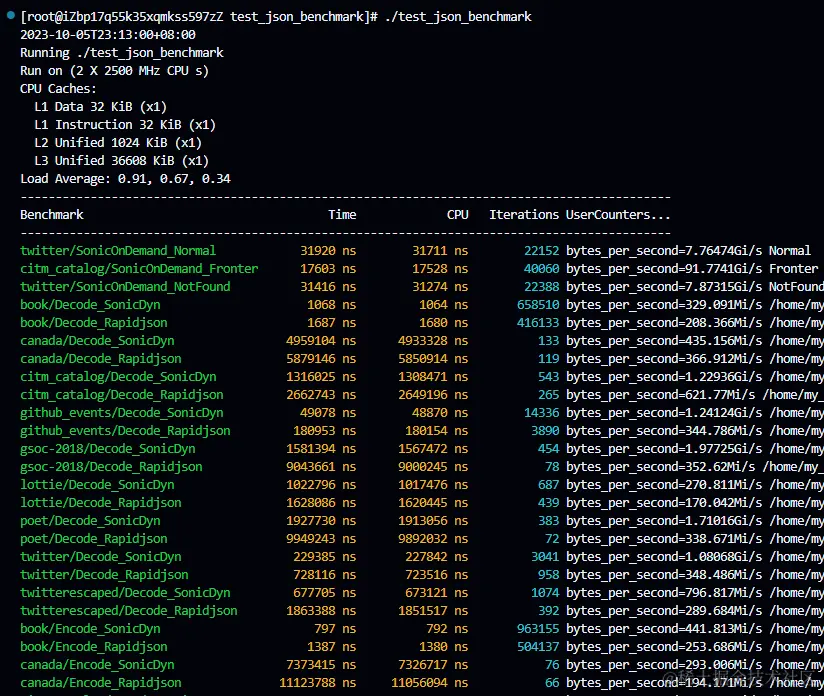The height and width of the screenshot is (696, 824).
Task: Click the iterations count 658510
Action: (538, 305)
